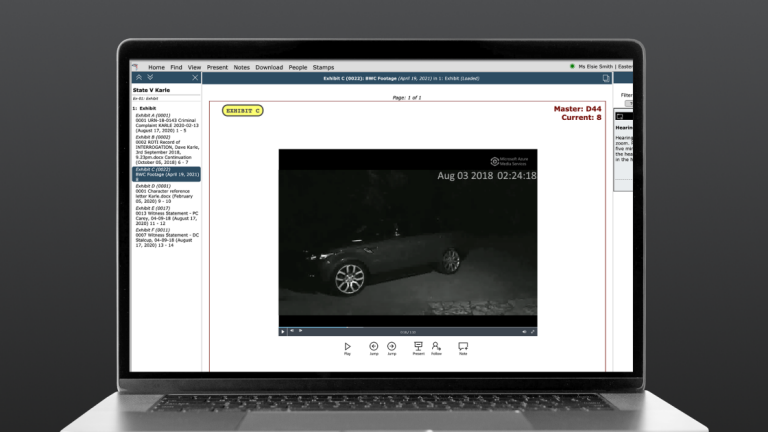Screen dimensions: 768x432
Task: Click the Note icon below the video
Action: [x=463, y=346]
